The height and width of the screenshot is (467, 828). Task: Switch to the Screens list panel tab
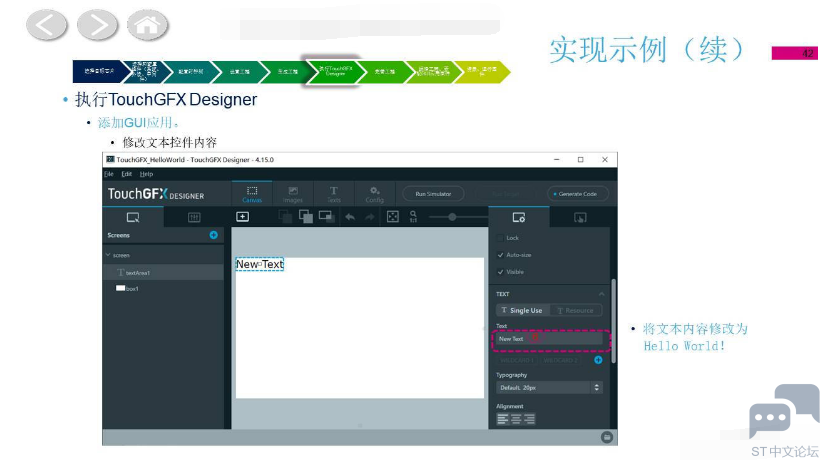[x=133, y=217]
